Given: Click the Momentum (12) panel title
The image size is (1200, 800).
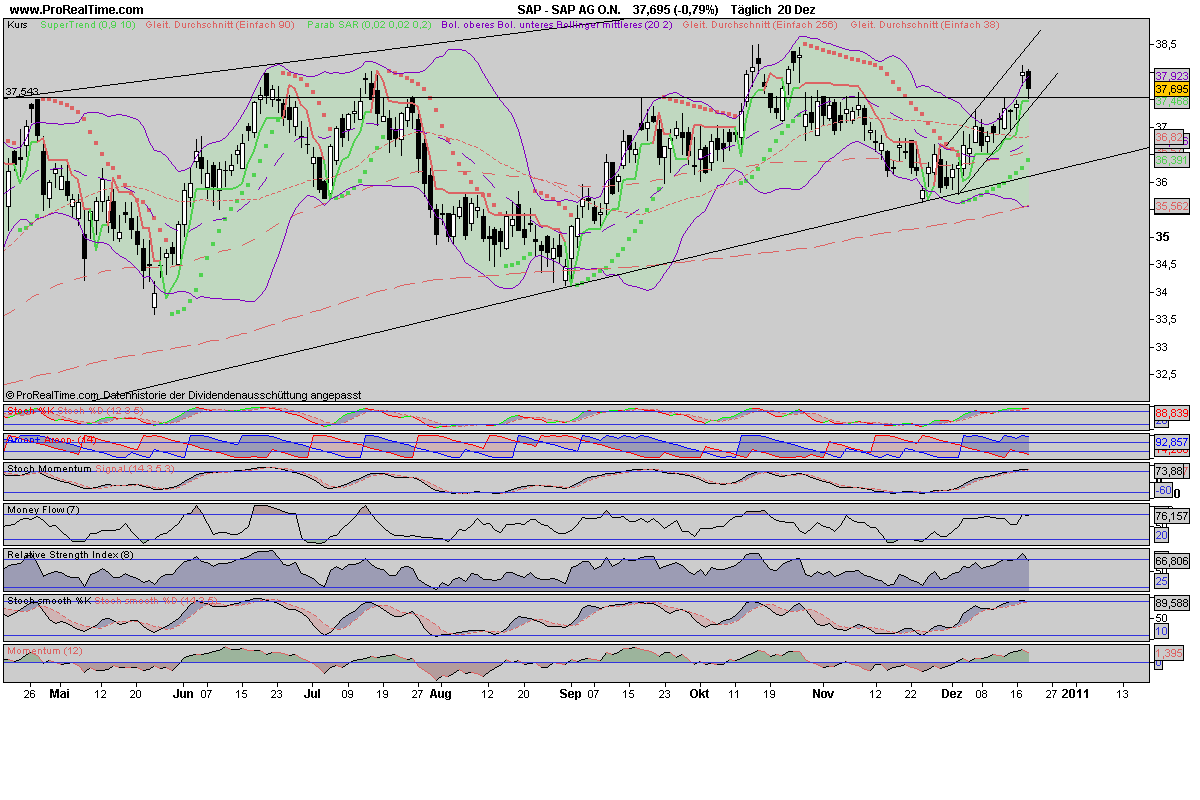Looking at the screenshot, I should (x=45, y=651).
